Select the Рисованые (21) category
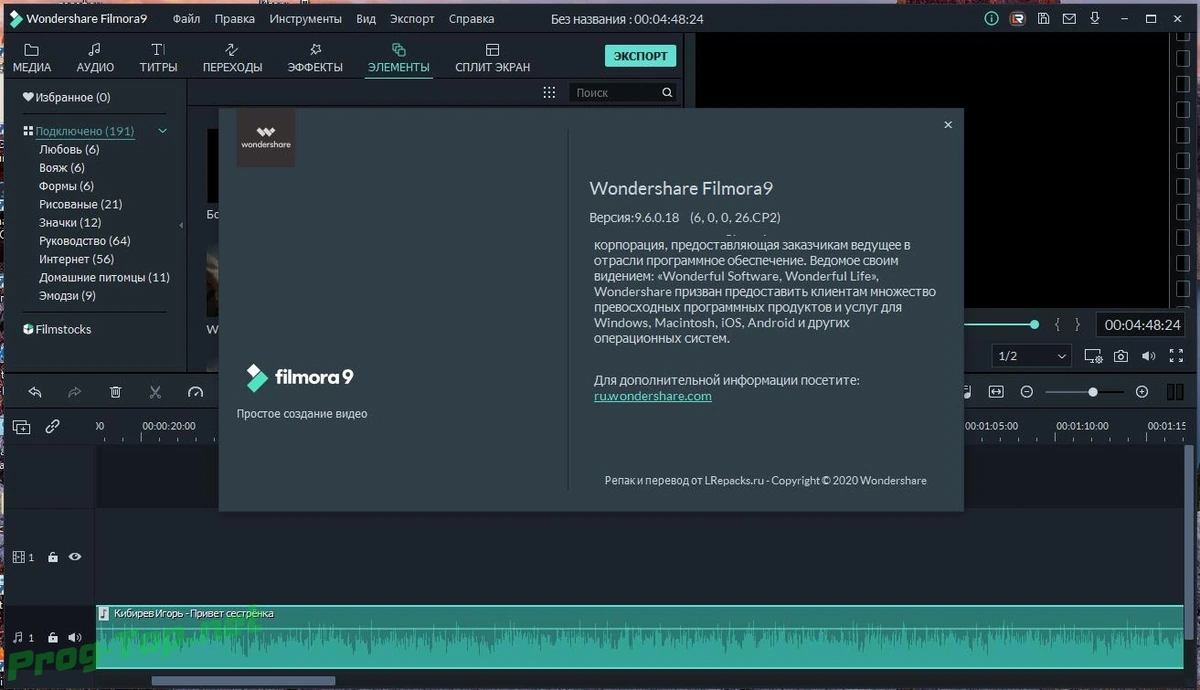The height and width of the screenshot is (690, 1200). click(80, 204)
